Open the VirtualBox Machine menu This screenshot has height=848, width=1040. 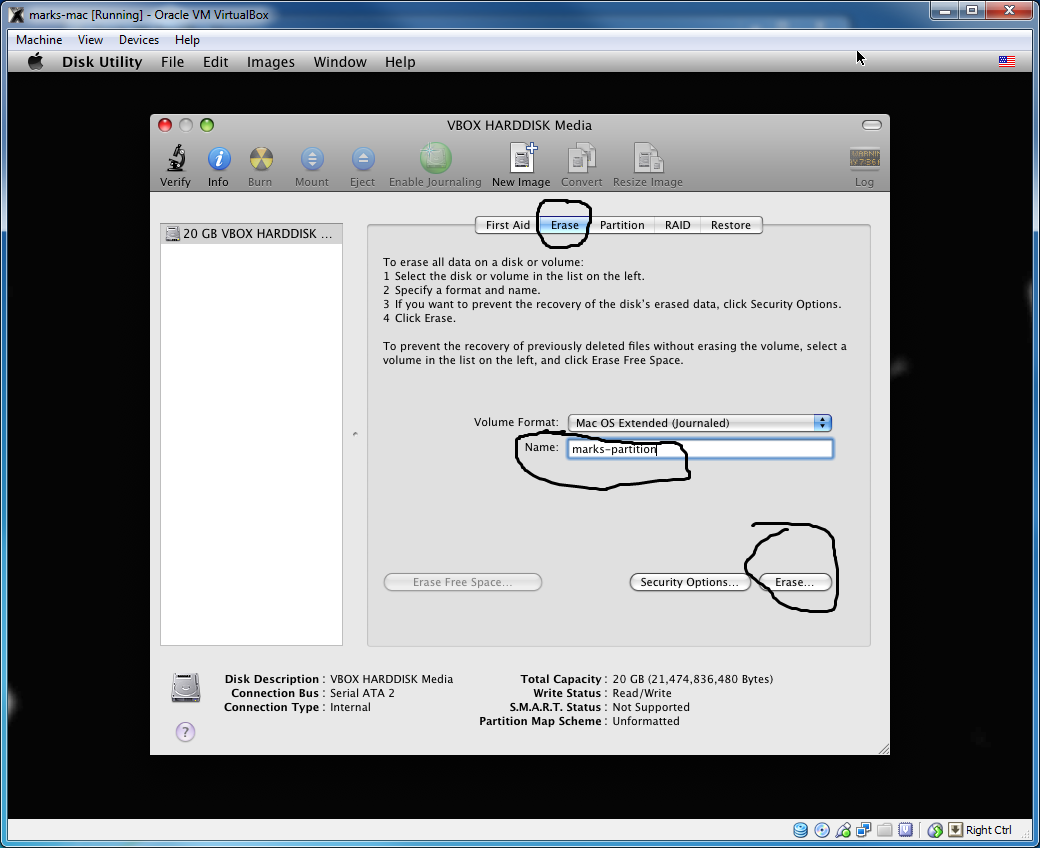tap(39, 40)
